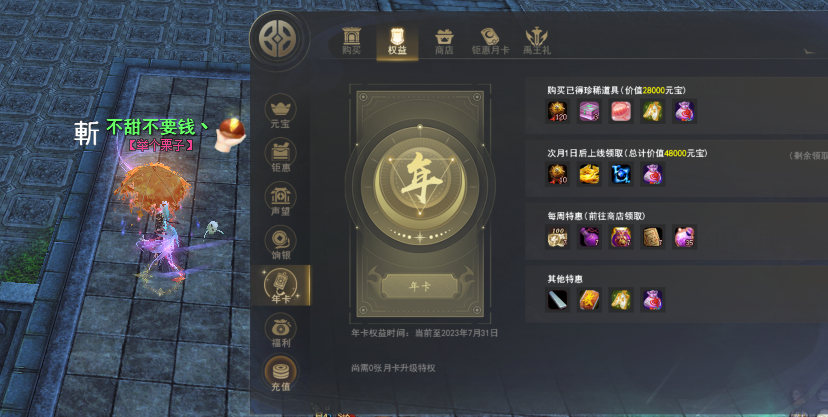Select the 年卡 sidebar entry
Viewport: 828px width, 417px height.
[x=280, y=286]
